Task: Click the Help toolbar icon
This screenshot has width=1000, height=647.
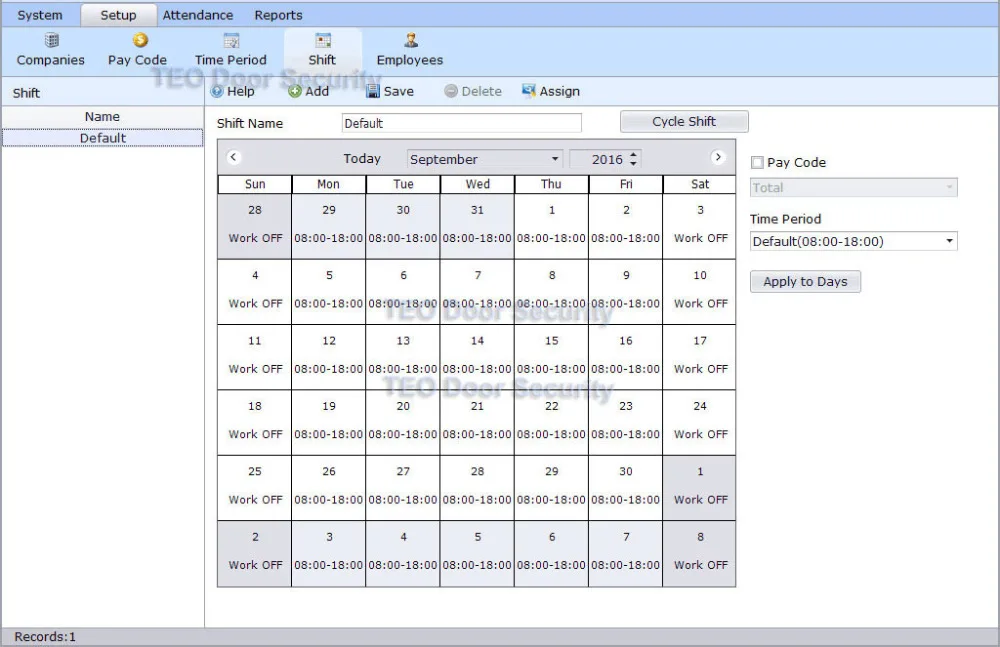Action: 217,91
